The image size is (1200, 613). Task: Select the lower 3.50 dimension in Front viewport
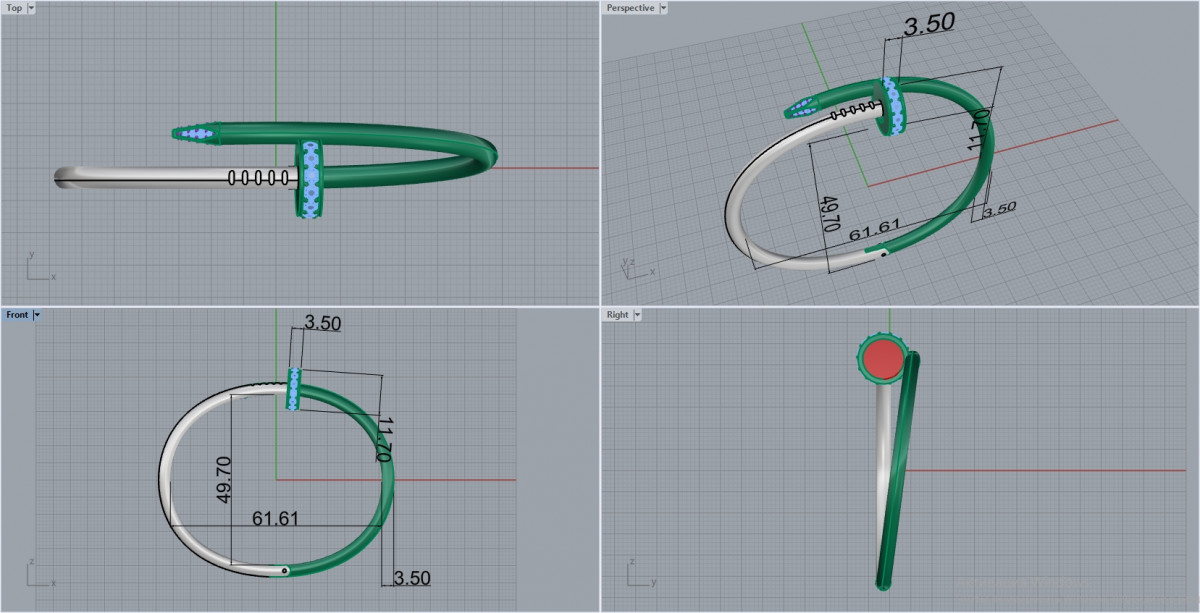coord(412,578)
